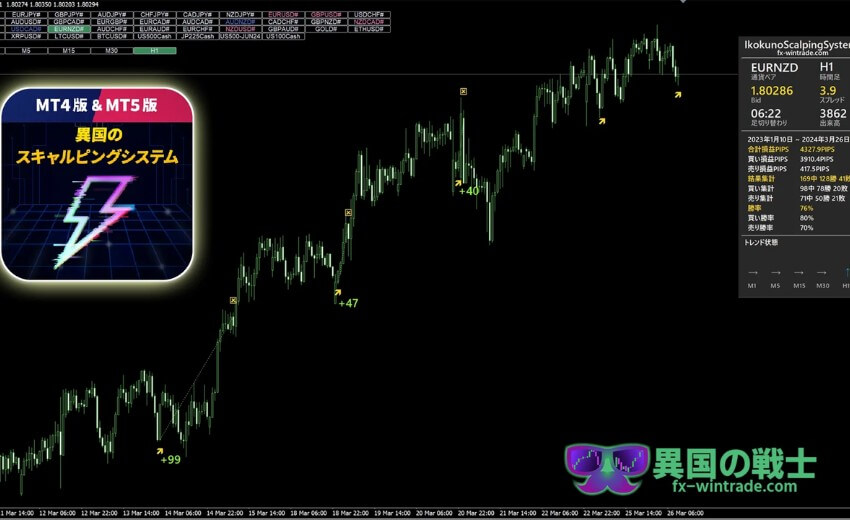The image size is (850, 520).
Task: Switch chart to LTCUSD# symbol
Action: click(69, 36)
